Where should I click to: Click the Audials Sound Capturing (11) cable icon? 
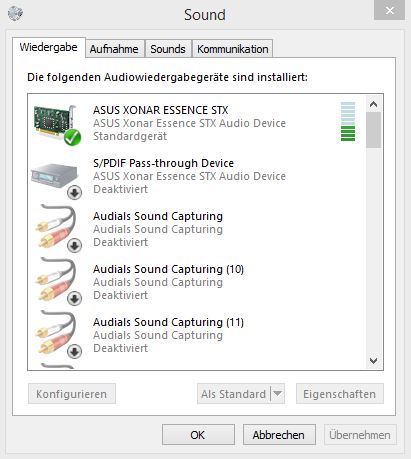coord(57,334)
